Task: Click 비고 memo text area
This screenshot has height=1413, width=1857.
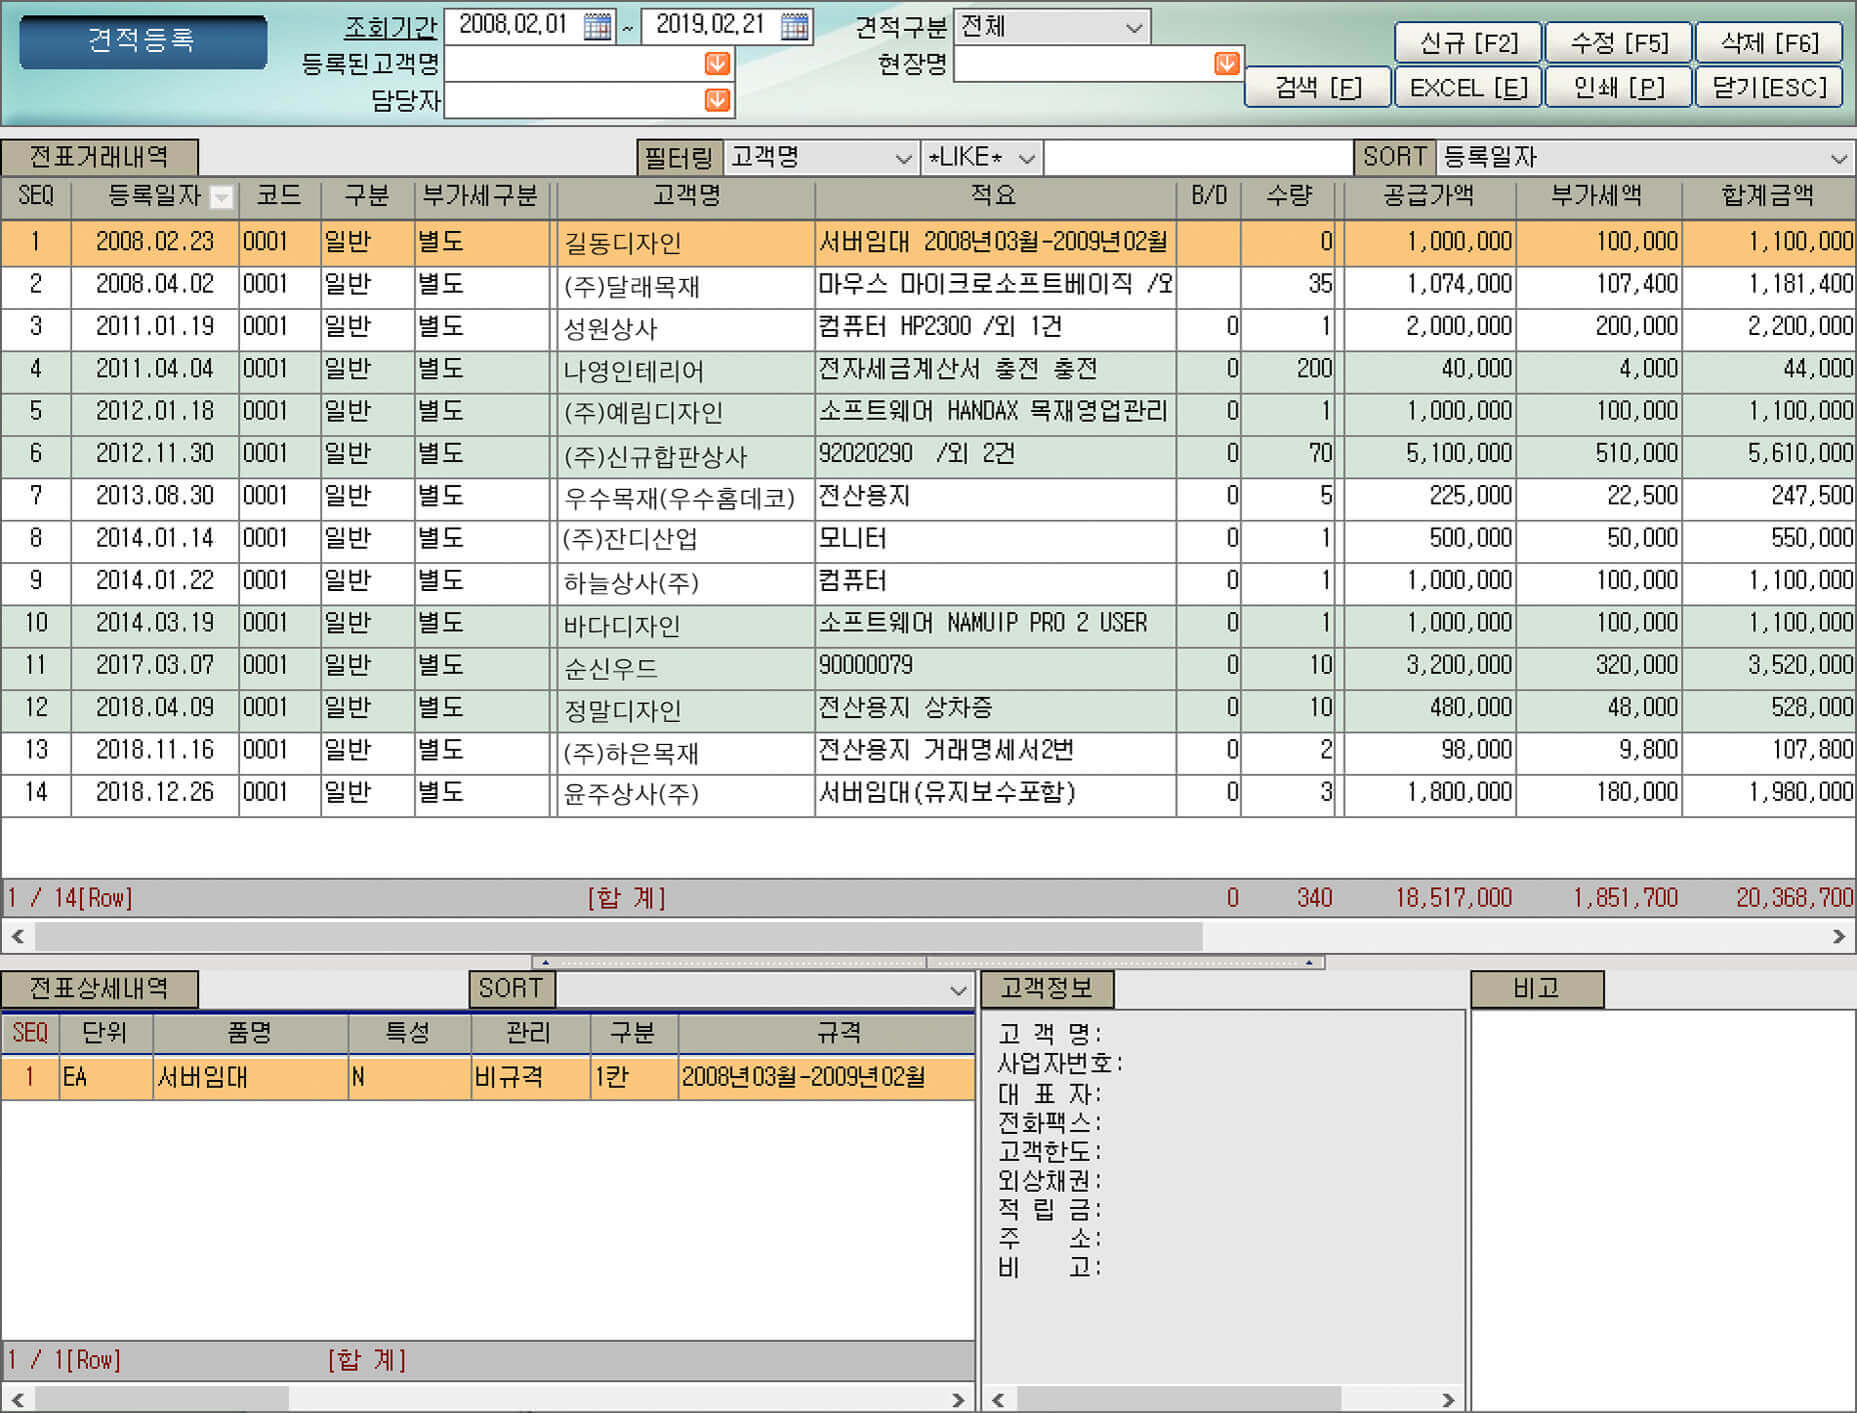Action: pos(1663,1210)
